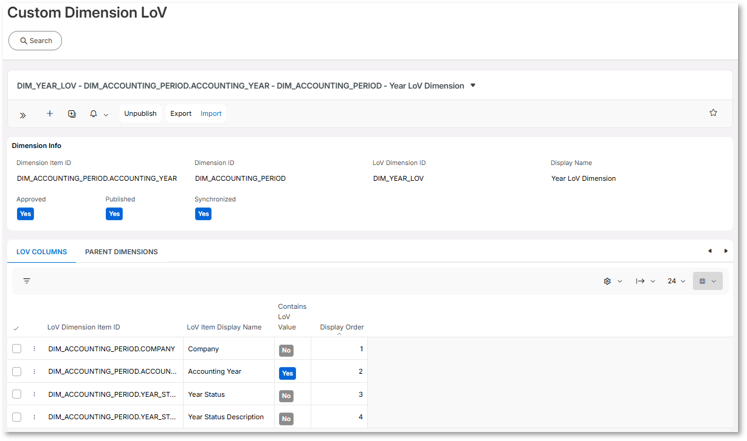
Task: Toggle the No badge in Year Status row
Action: tap(286, 396)
